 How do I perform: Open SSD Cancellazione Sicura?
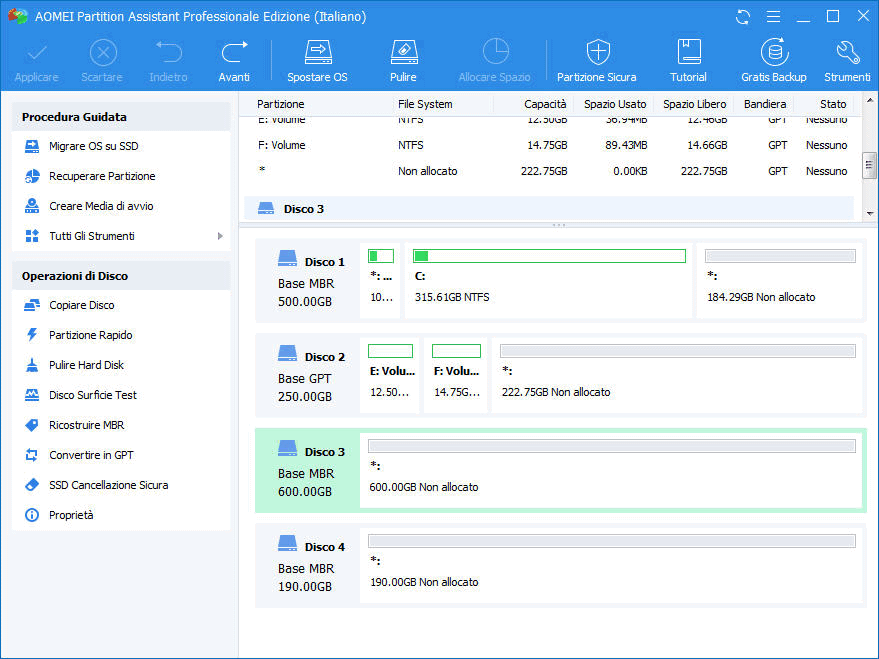tap(108, 485)
